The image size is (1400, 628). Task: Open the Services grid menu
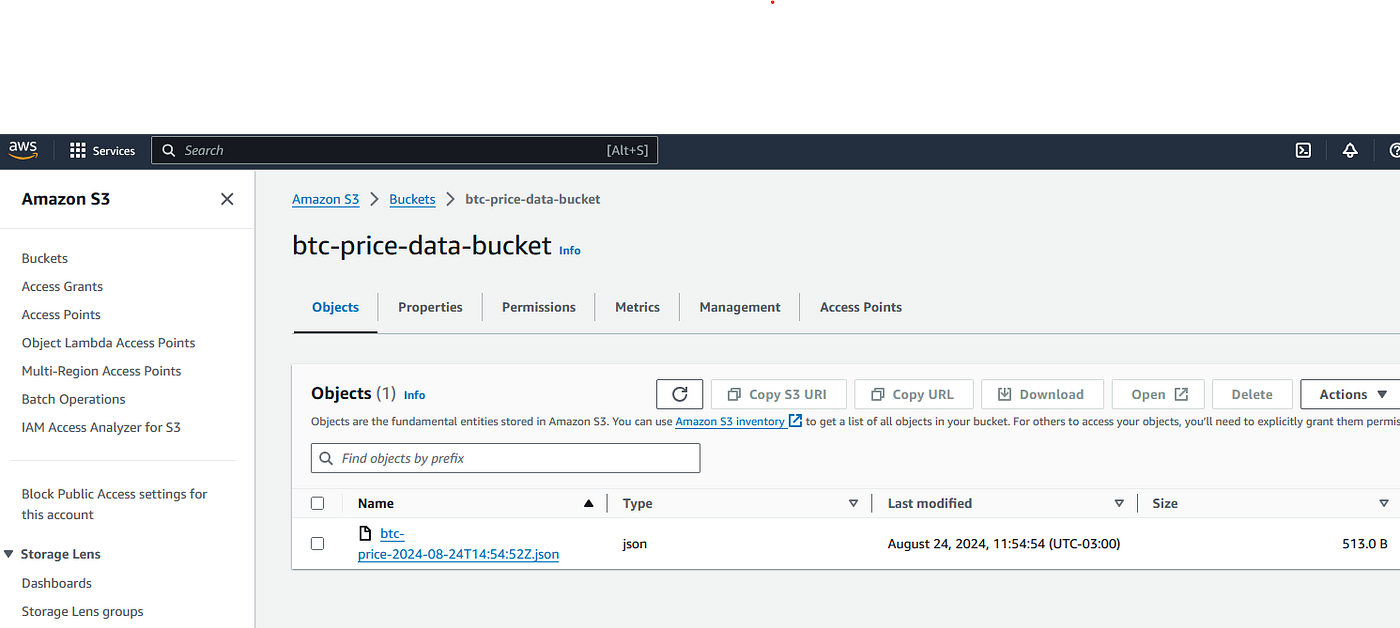point(102,151)
